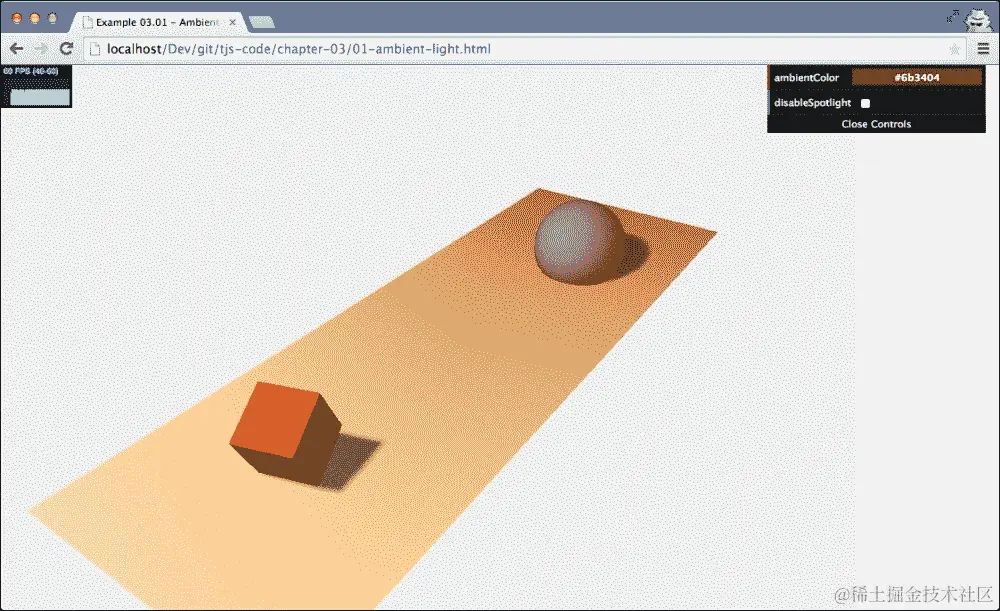Open the Chrome hamburger menu
Screen dimensions: 1000x611
tap(983, 48)
